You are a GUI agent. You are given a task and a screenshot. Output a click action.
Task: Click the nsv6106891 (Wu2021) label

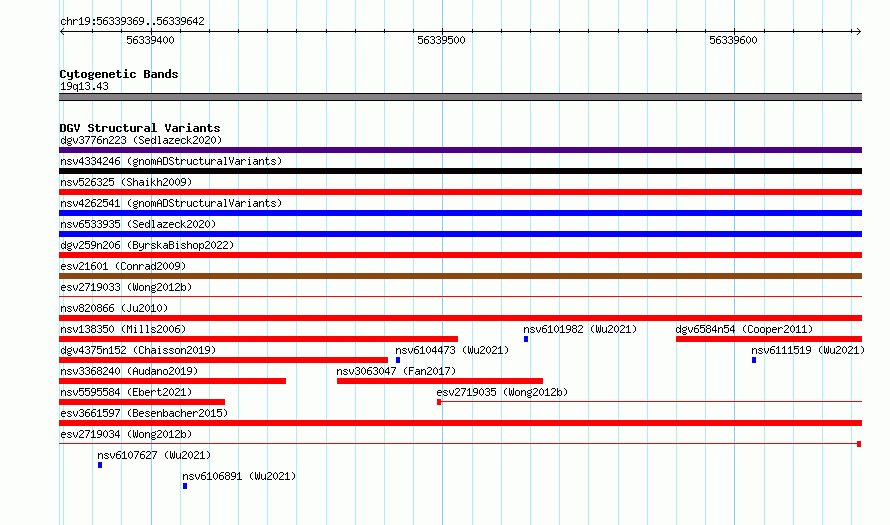click(239, 476)
